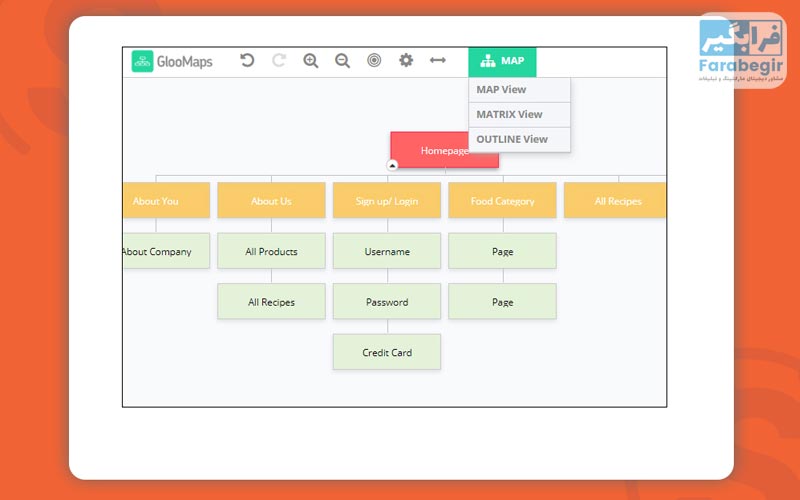Zoom in on the sitemap
This screenshot has width=800, height=500.
(311, 61)
